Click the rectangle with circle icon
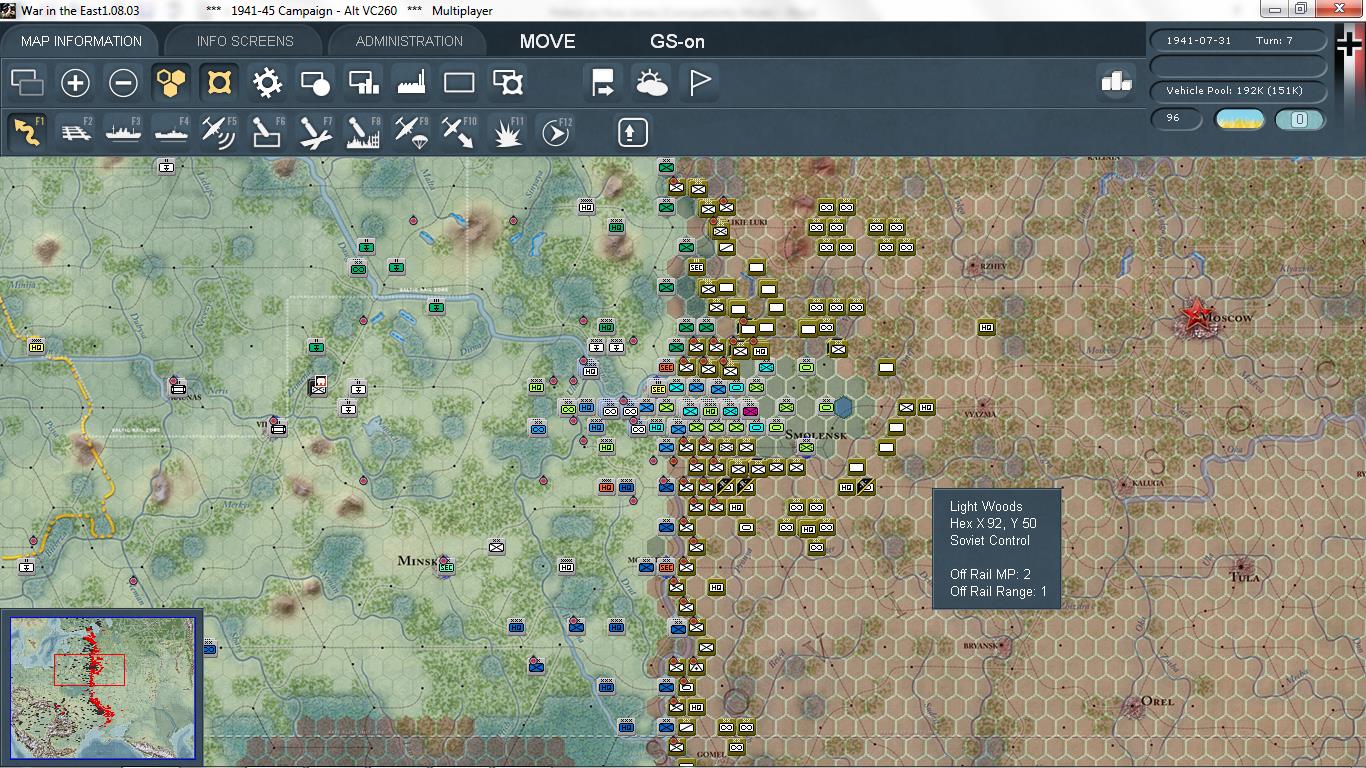1366x768 pixels. [315, 83]
